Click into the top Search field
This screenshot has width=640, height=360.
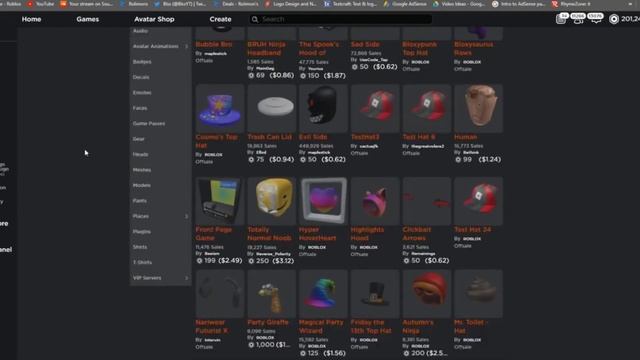[340, 19]
